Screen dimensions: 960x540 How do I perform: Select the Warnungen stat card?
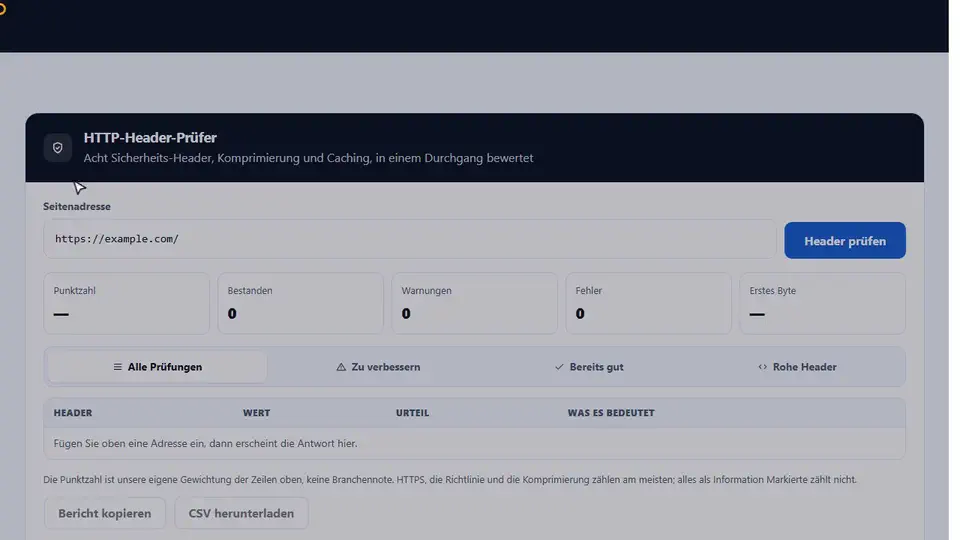[x=474, y=304]
